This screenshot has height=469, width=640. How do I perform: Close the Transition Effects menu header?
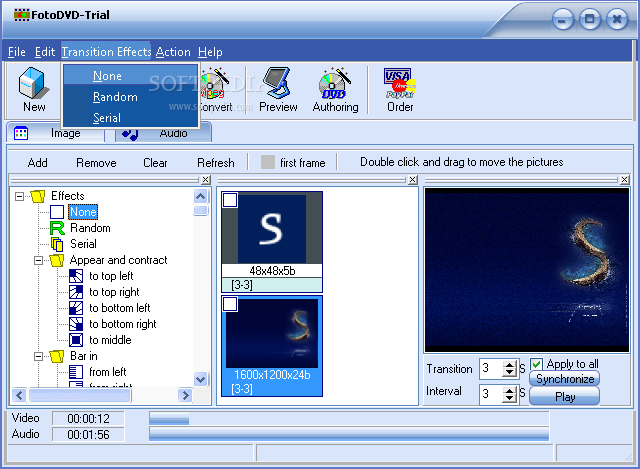click(106, 52)
